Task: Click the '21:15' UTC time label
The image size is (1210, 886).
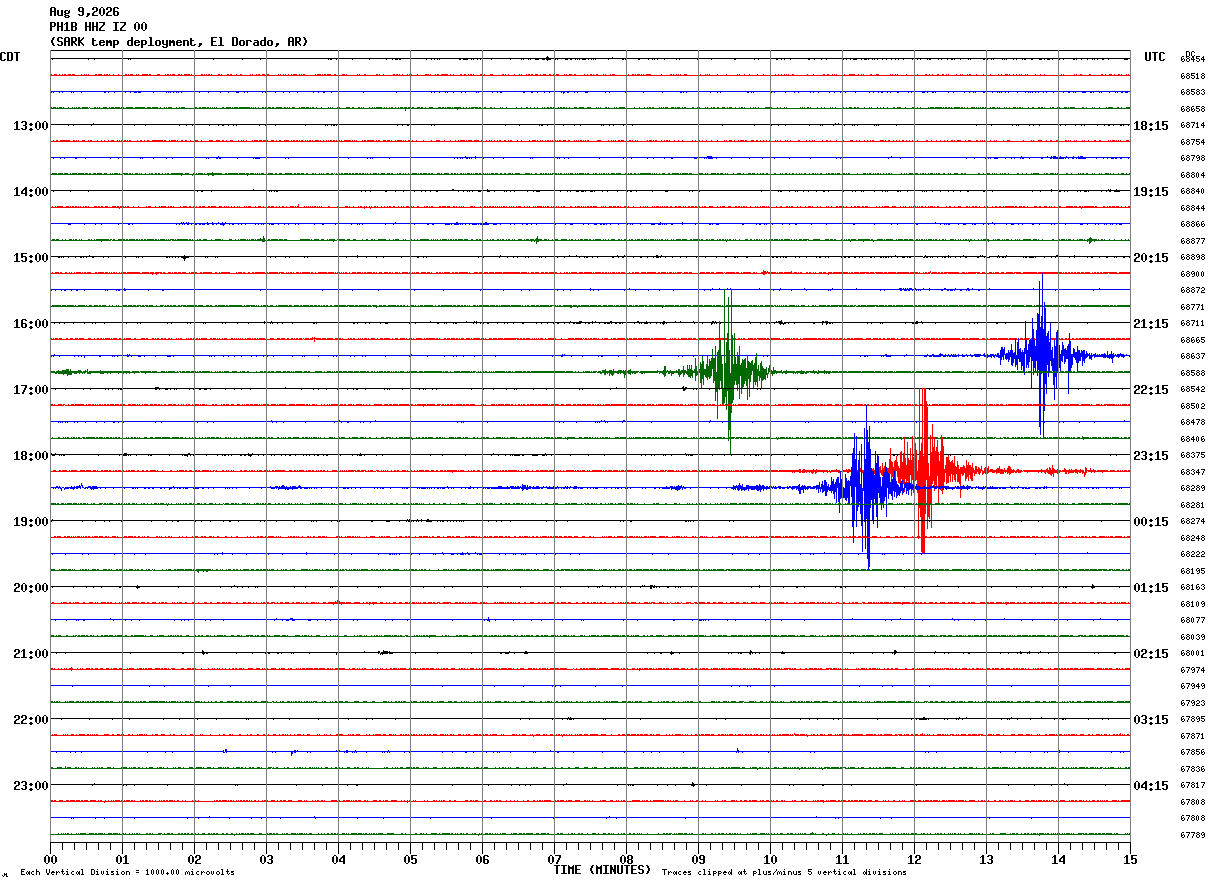Action: 1151,323
